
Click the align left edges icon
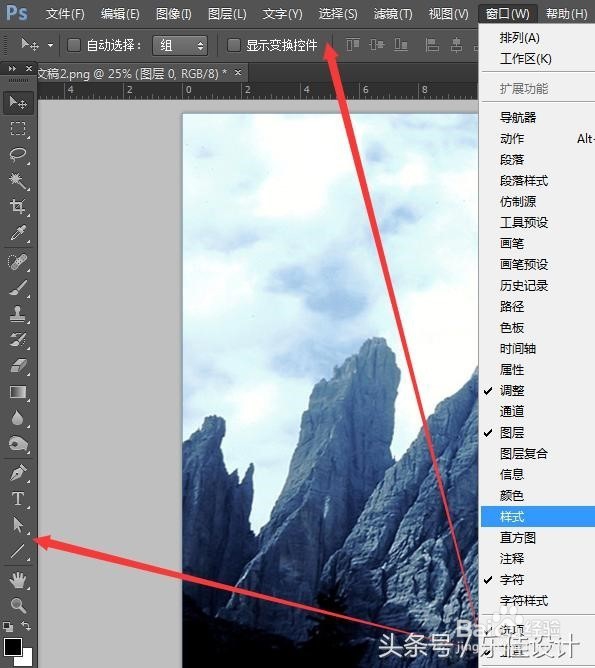pyautogui.click(x=432, y=44)
